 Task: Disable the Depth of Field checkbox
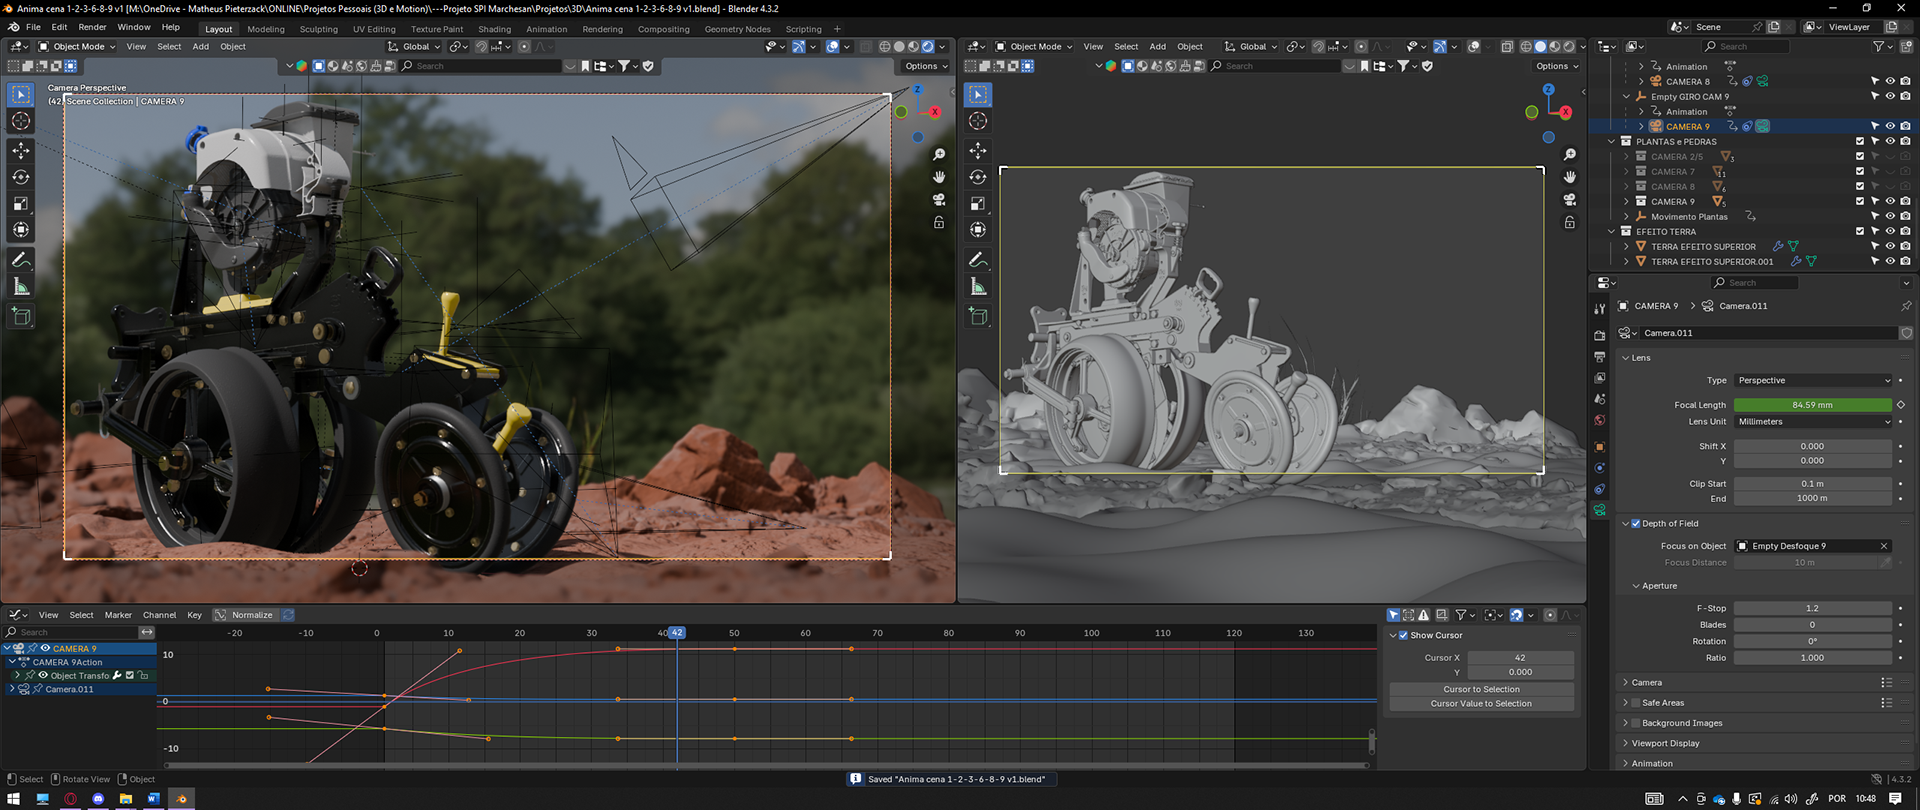tap(1636, 523)
